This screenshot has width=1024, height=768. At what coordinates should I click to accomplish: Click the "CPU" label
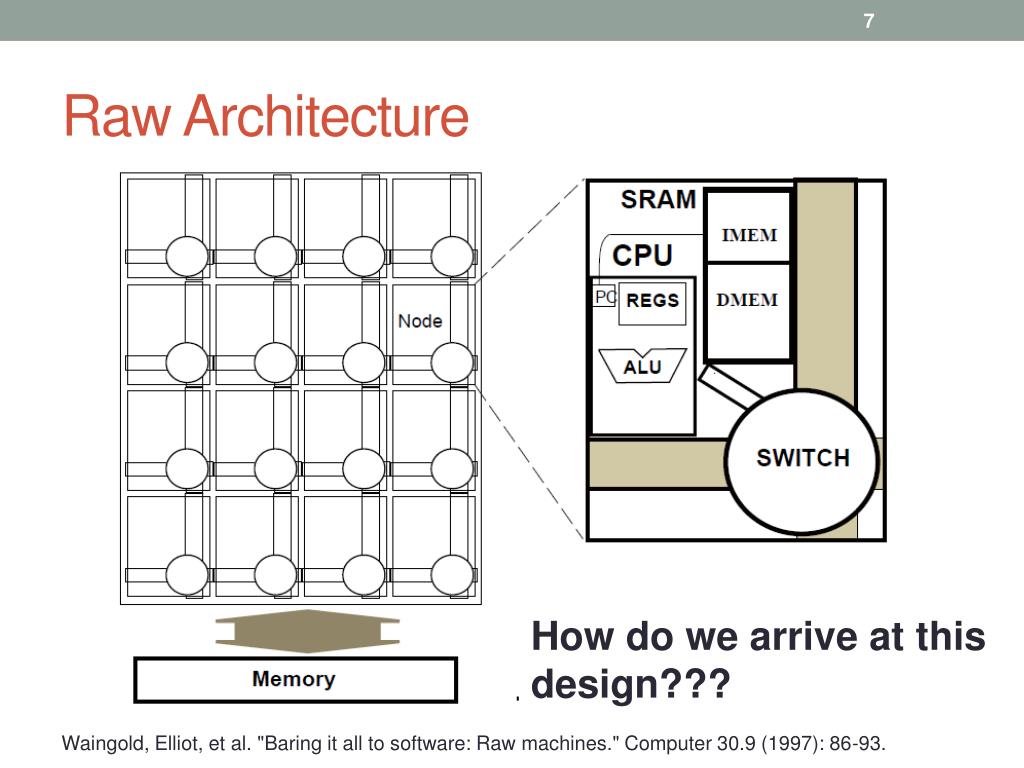point(642,255)
